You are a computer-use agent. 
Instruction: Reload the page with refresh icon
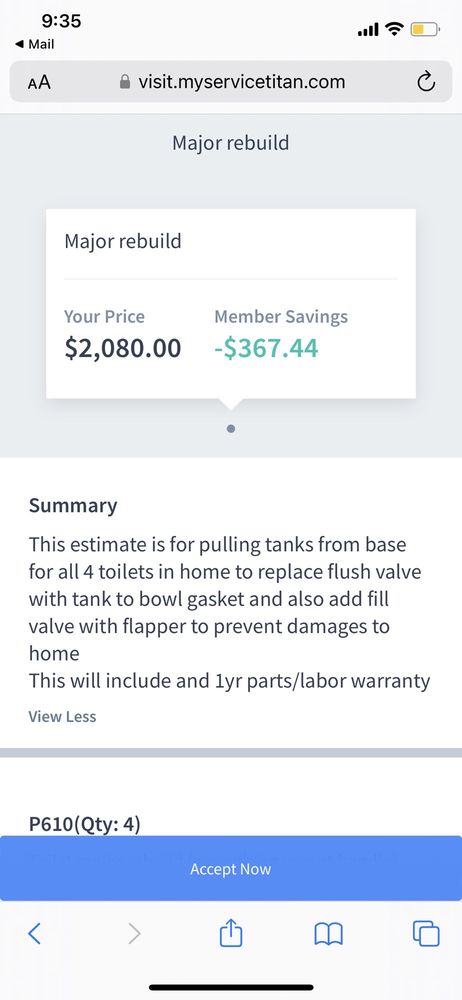[x=426, y=82]
